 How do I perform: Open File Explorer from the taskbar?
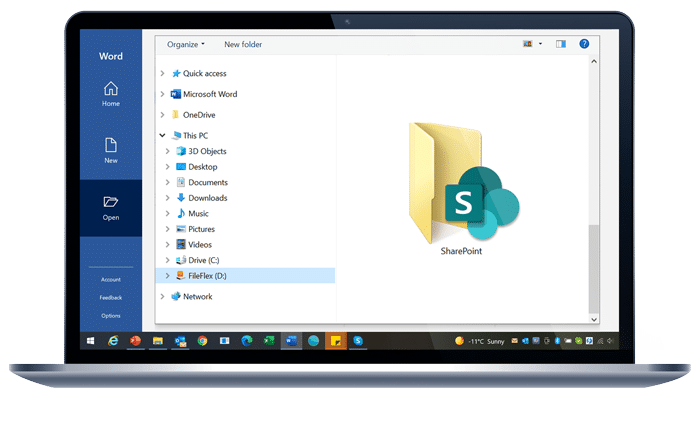pyautogui.click(x=158, y=341)
